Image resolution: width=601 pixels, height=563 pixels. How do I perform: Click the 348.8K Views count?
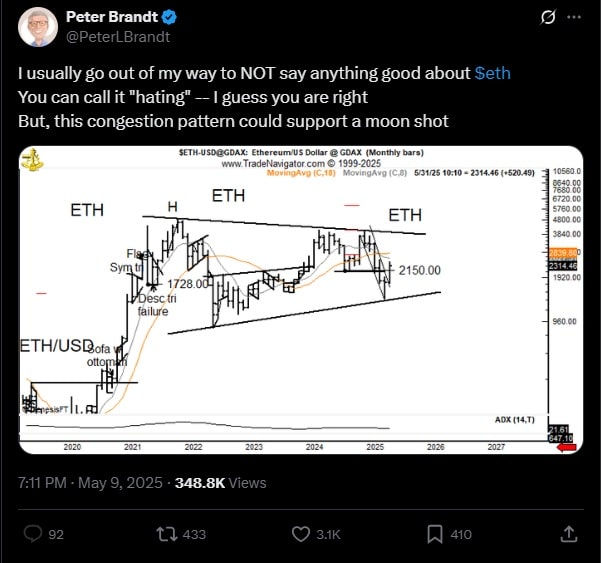(221, 483)
